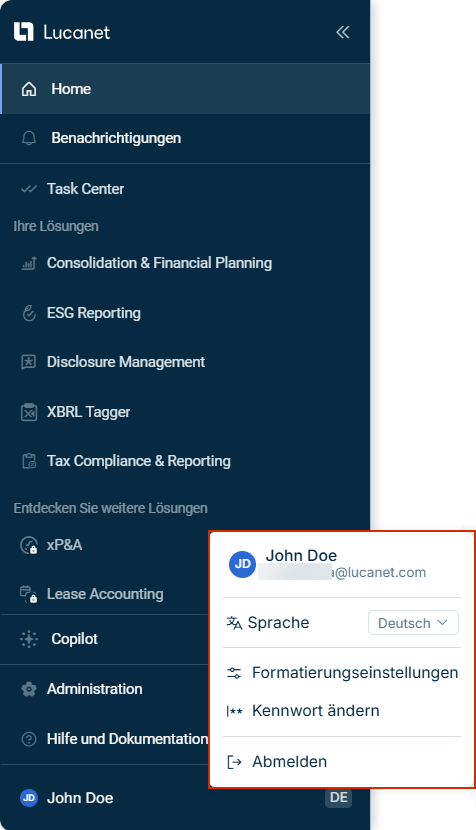Click the JD avatar in sidebar footer

[x=29, y=798]
